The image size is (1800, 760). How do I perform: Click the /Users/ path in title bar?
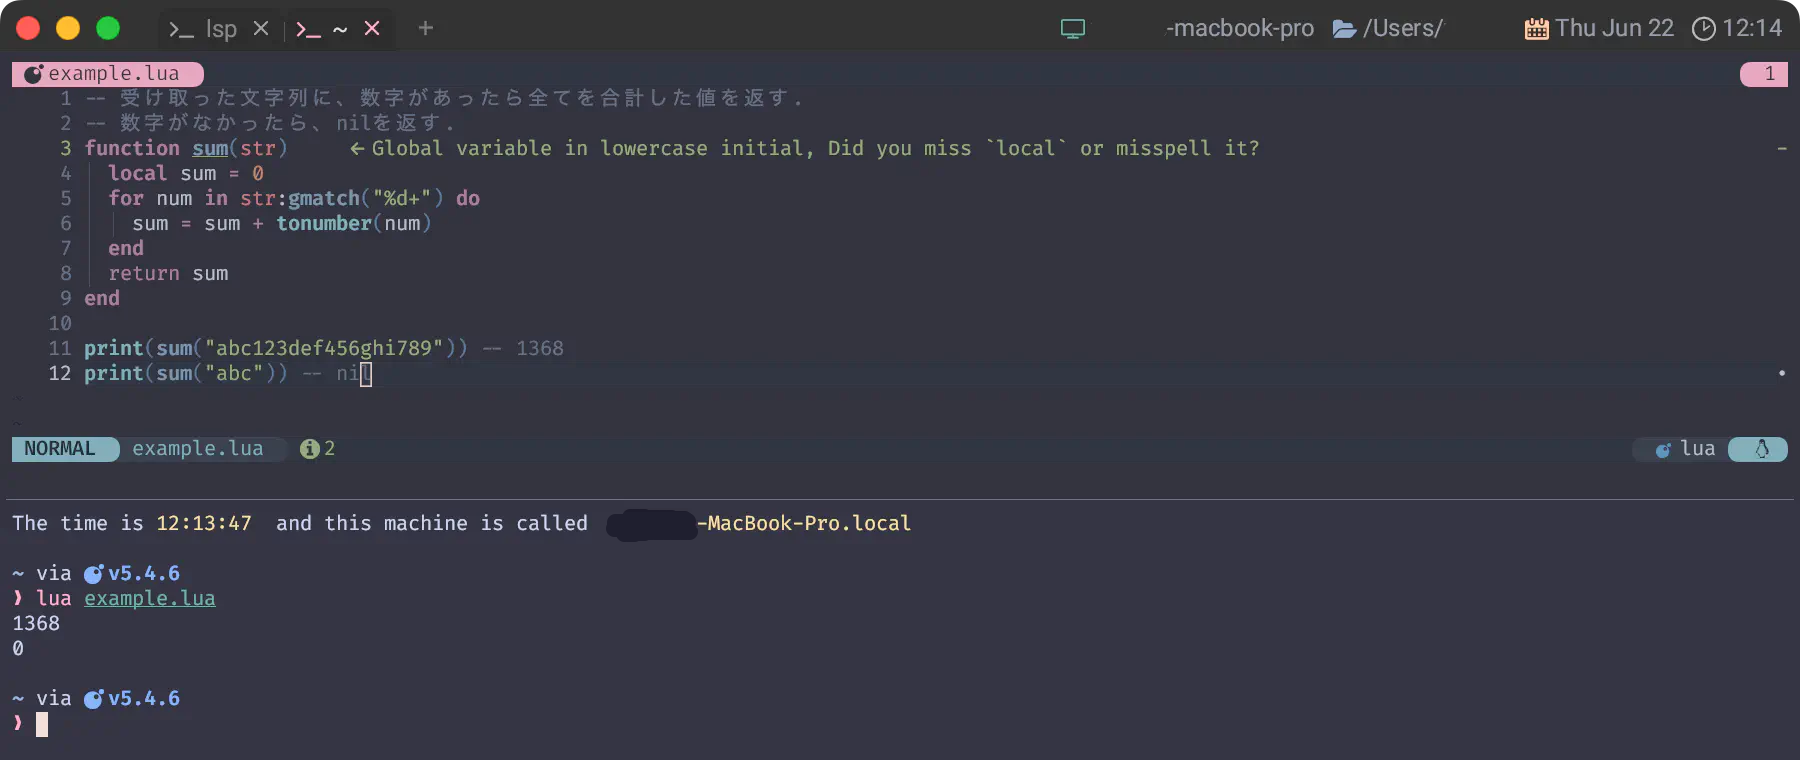(x=1403, y=28)
